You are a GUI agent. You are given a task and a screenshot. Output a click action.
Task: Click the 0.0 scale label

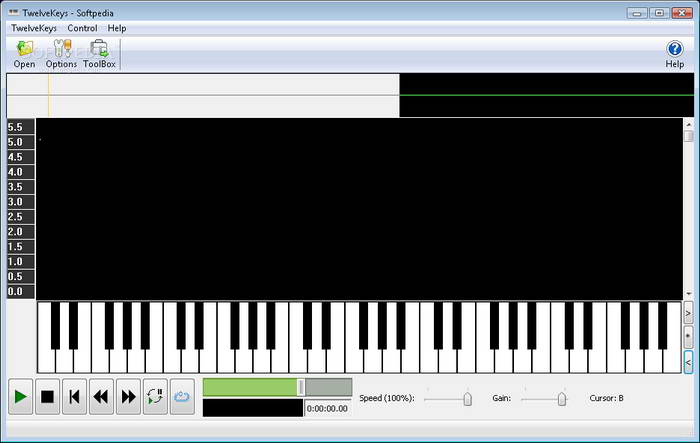[21, 291]
